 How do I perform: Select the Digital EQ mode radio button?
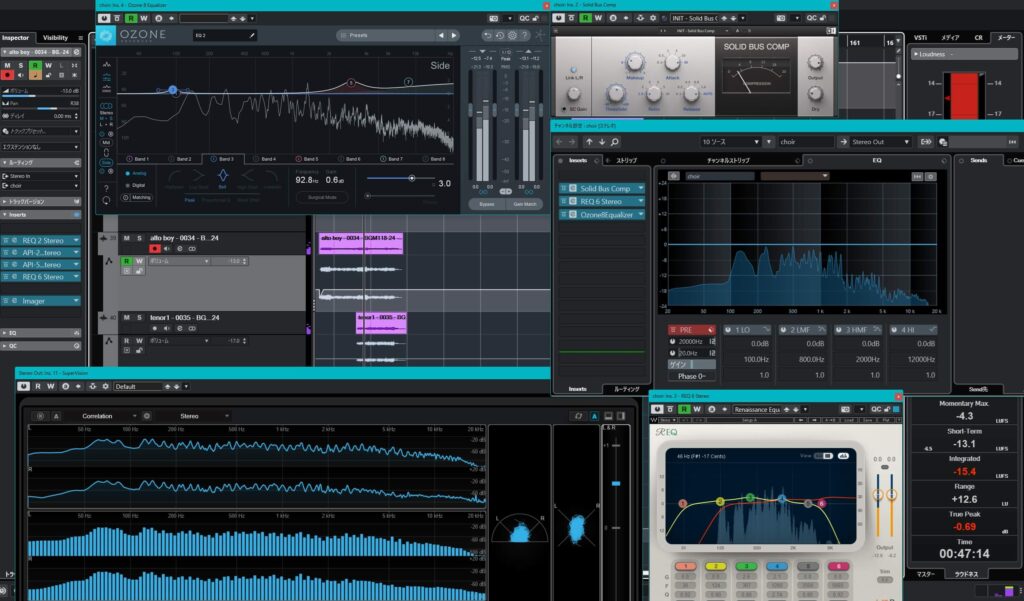pyautogui.click(x=129, y=185)
